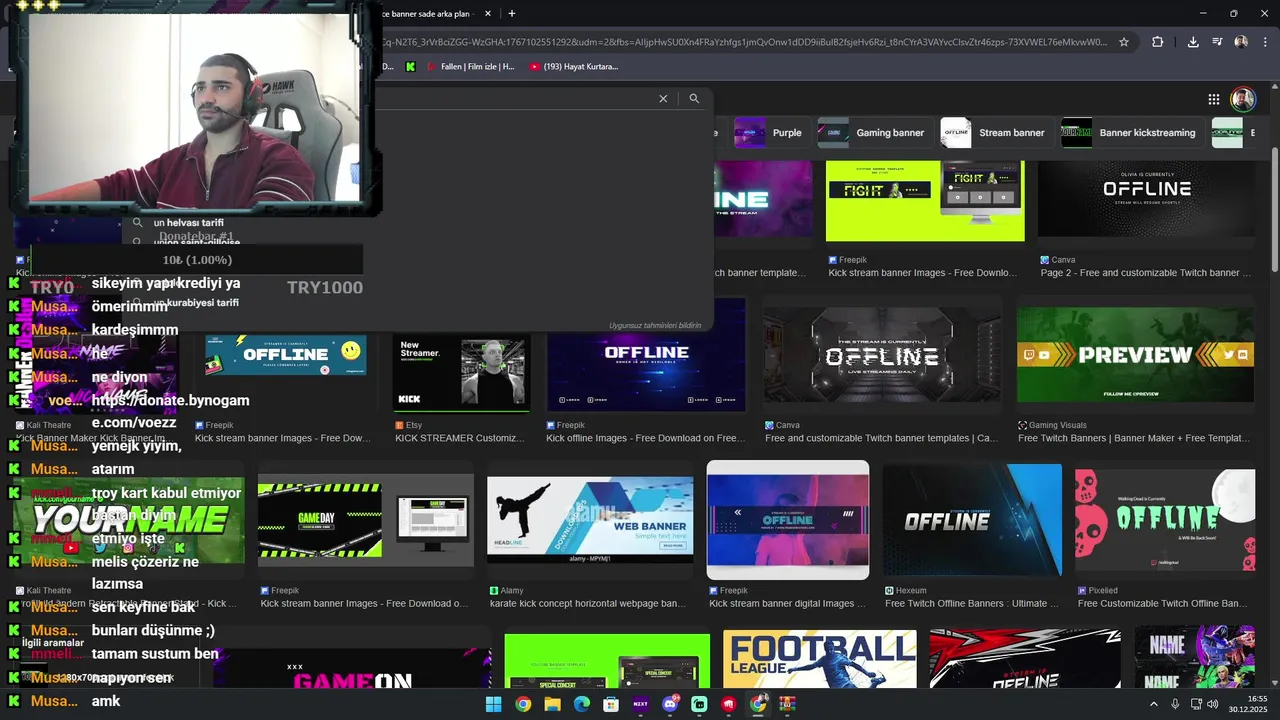The width and height of the screenshot is (1280, 720).
Task: Open 'Free Twitch Banners | Banner Maker' link
Action: click(1134, 438)
